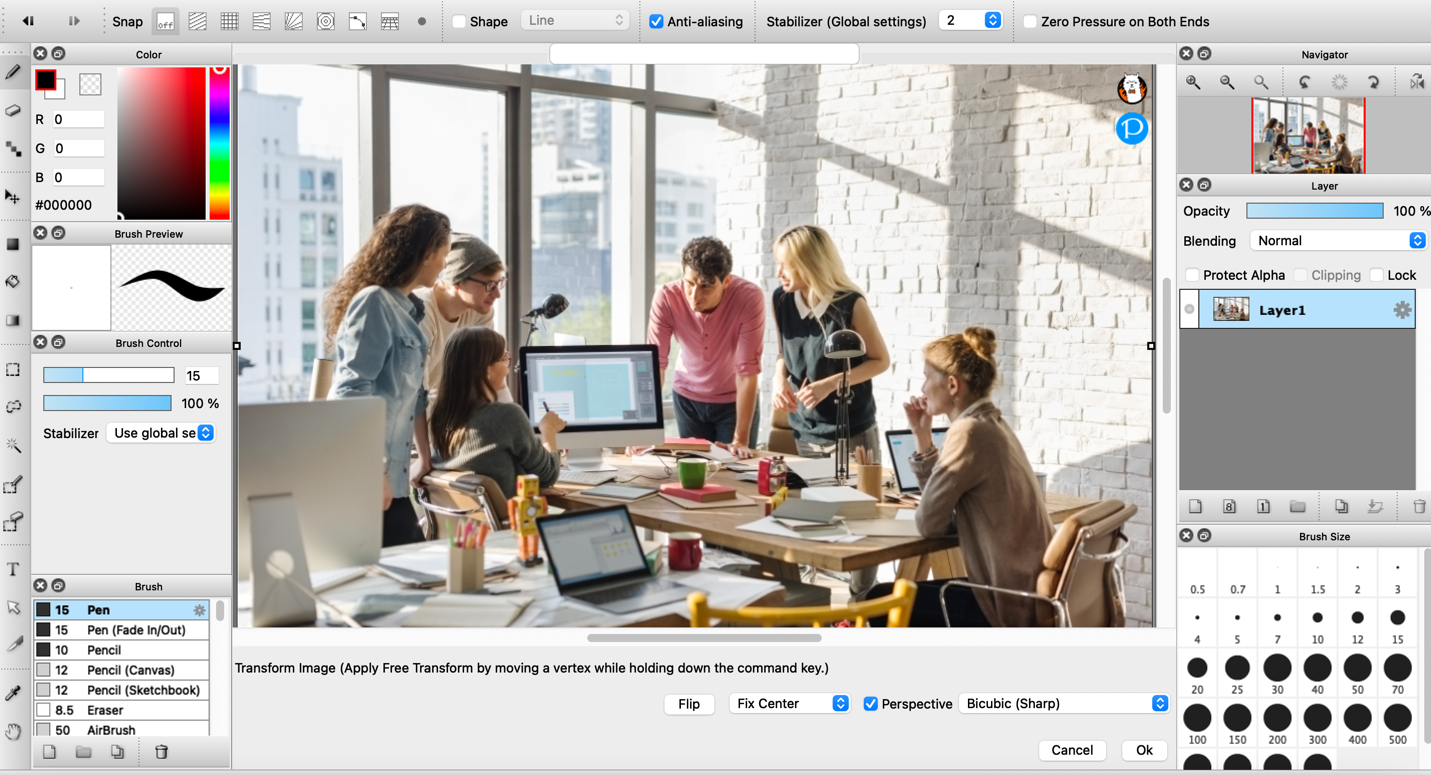Open the Brush Control Stabilizer dropdown
The width and height of the screenshot is (1431, 775).
point(161,433)
